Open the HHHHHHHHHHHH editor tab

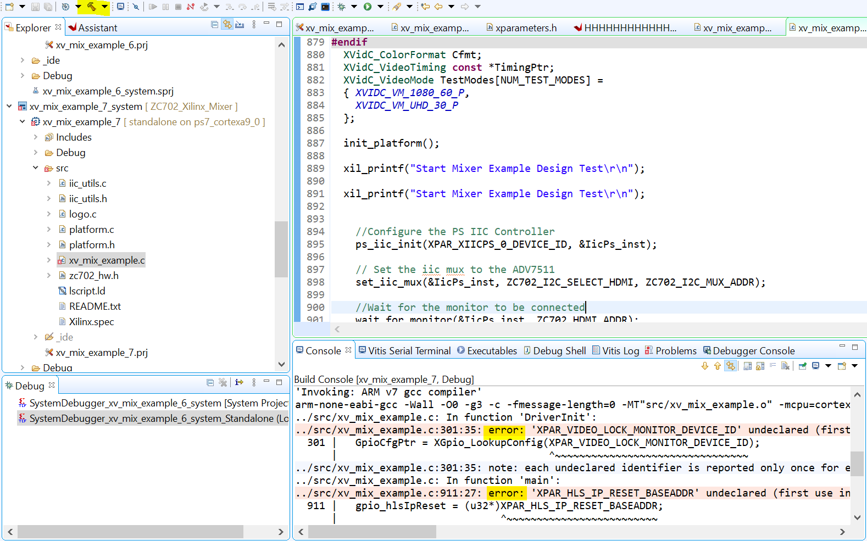[x=625, y=28]
